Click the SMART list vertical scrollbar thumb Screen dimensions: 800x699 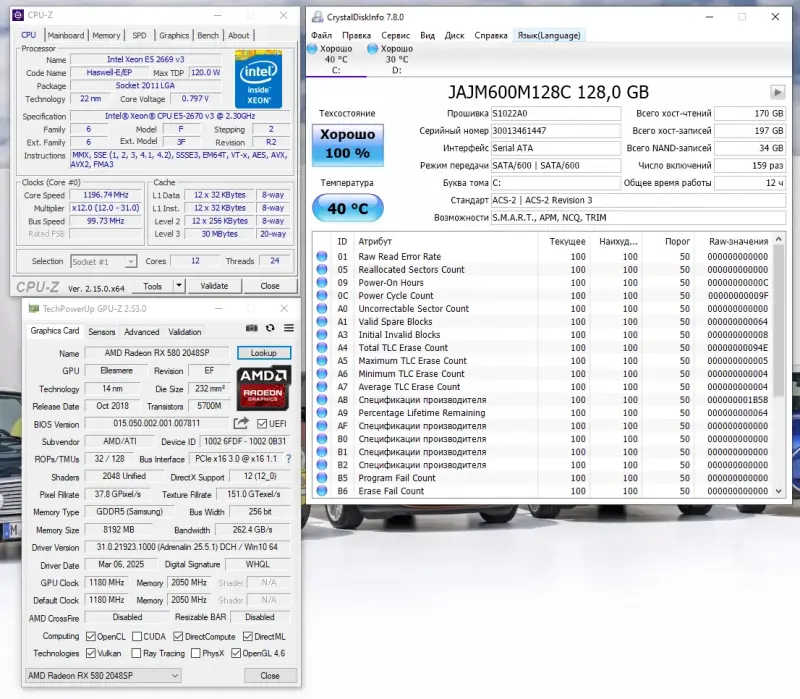pos(779,320)
